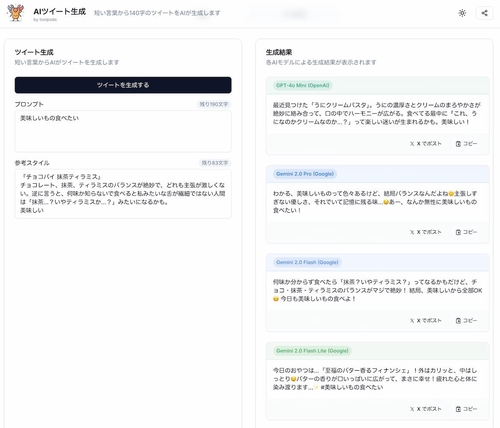Image resolution: width=500 pixels, height=428 pixels.
Task: Open the share icon button
Action: (484, 13)
